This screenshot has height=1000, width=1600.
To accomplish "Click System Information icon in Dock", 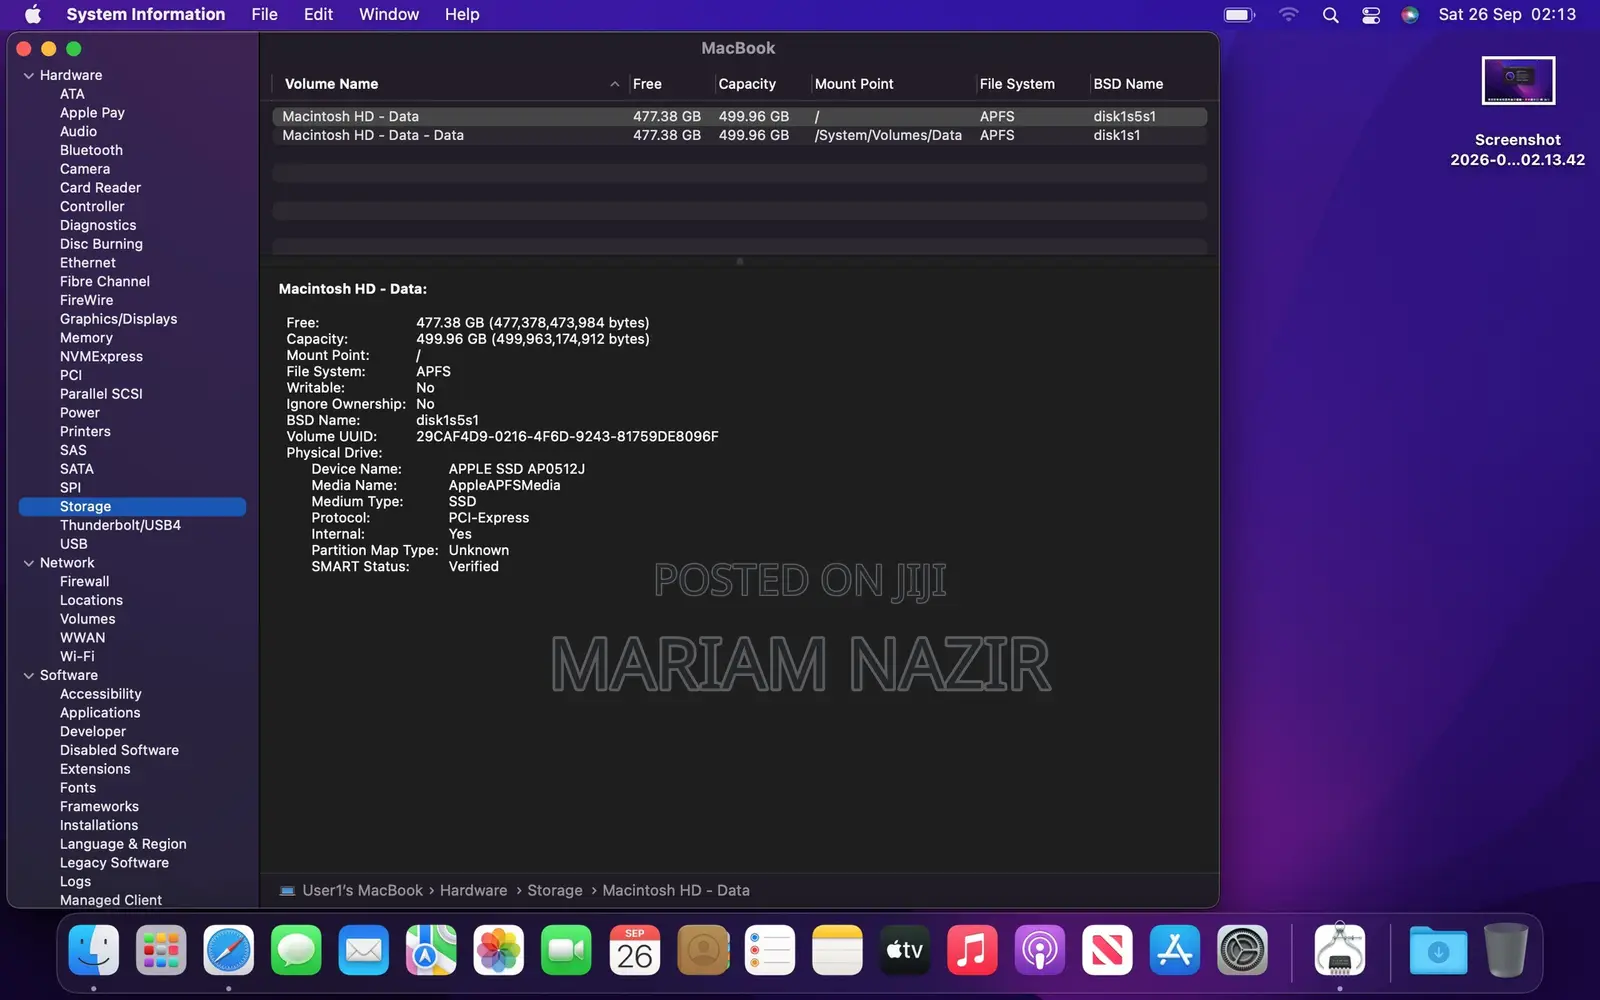I will pyautogui.click(x=1340, y=949).
